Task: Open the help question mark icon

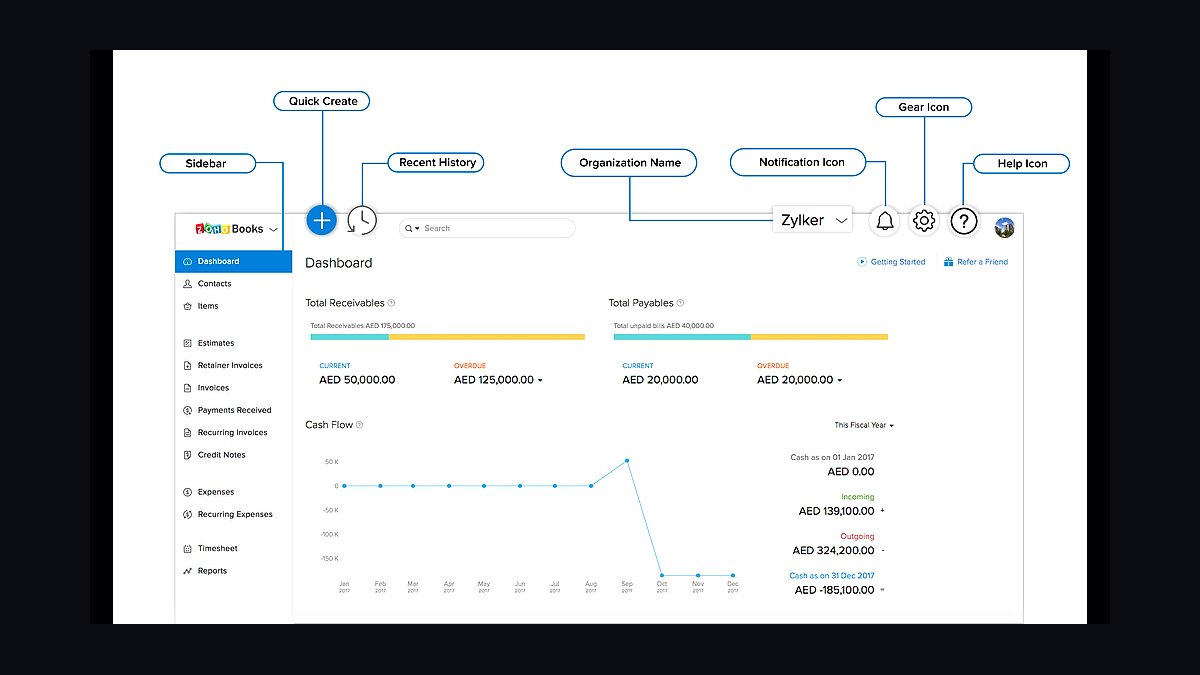Action: point(963,221)
